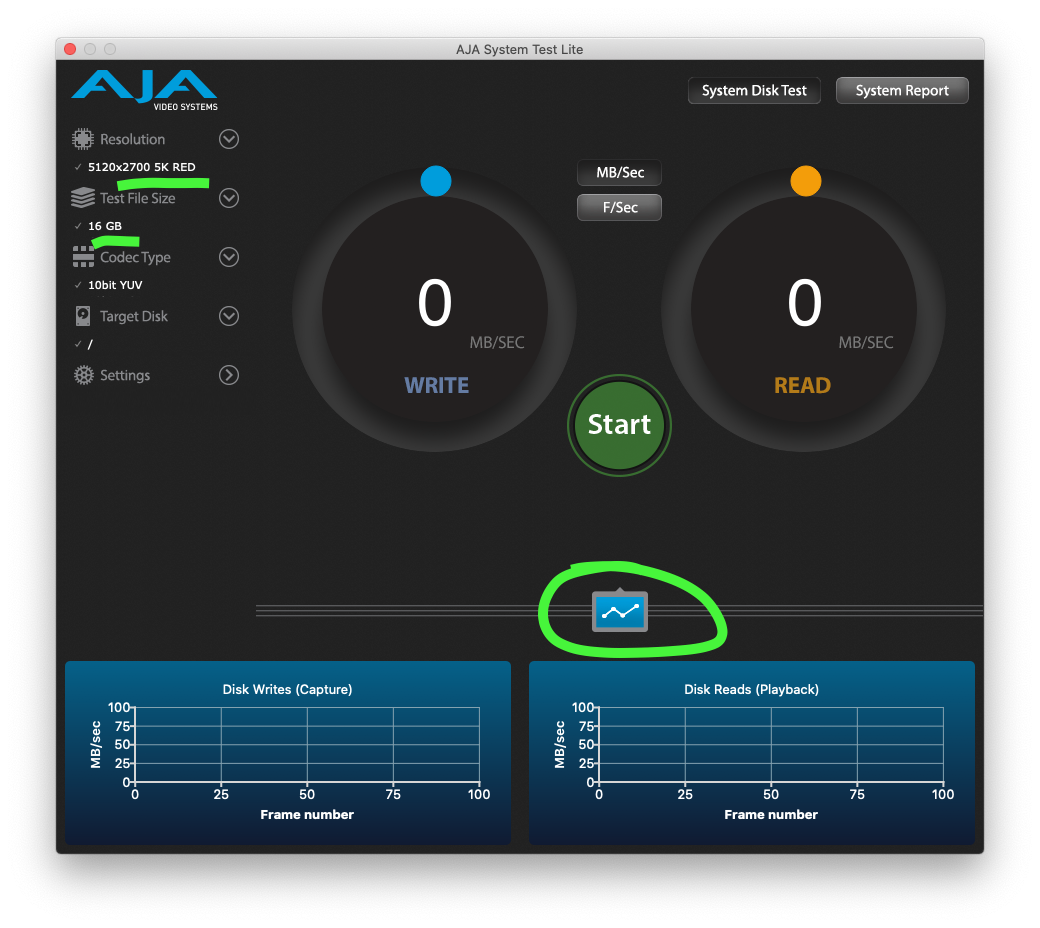
Task: Click the Codec Type label
Action: click(135, 257)
